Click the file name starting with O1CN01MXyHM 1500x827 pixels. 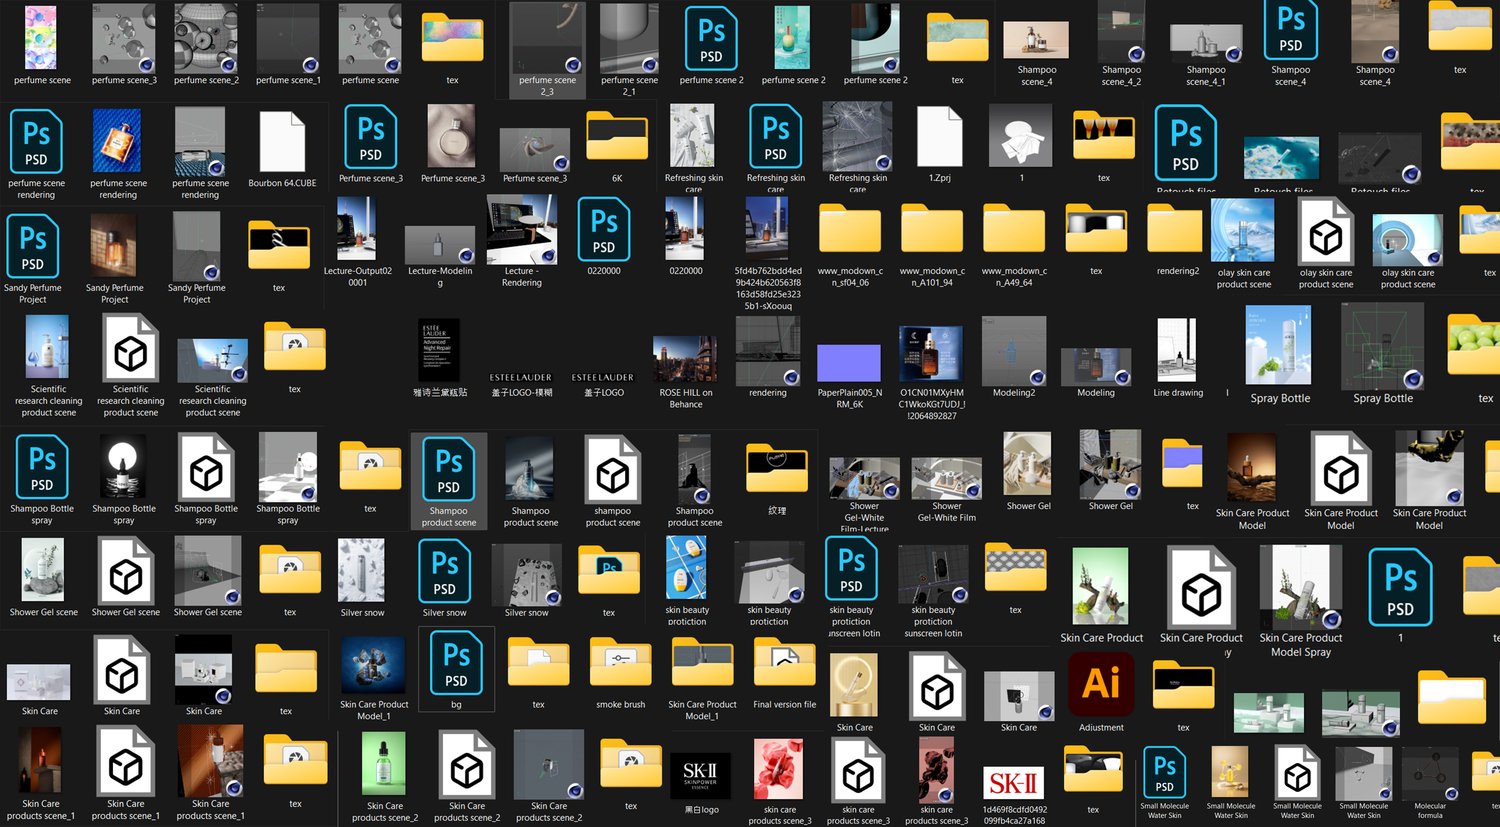click(931, 404)
